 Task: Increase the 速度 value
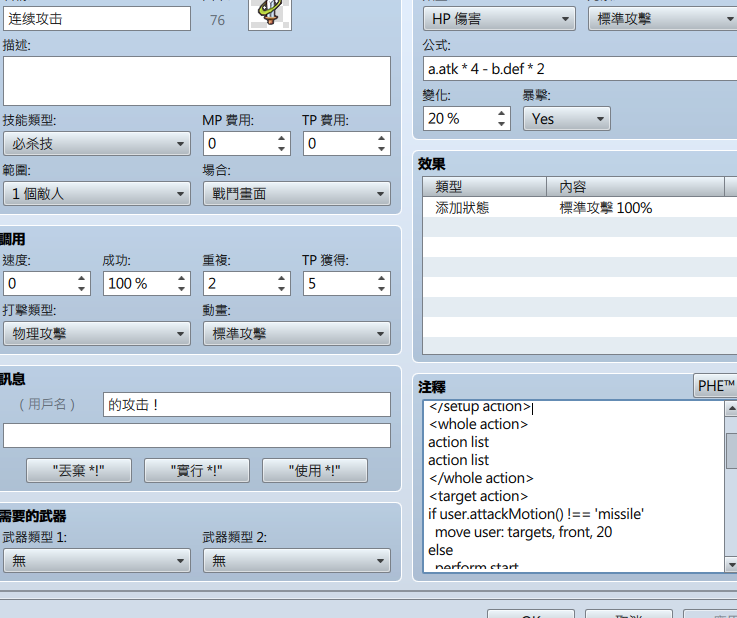tap(81, 278)
